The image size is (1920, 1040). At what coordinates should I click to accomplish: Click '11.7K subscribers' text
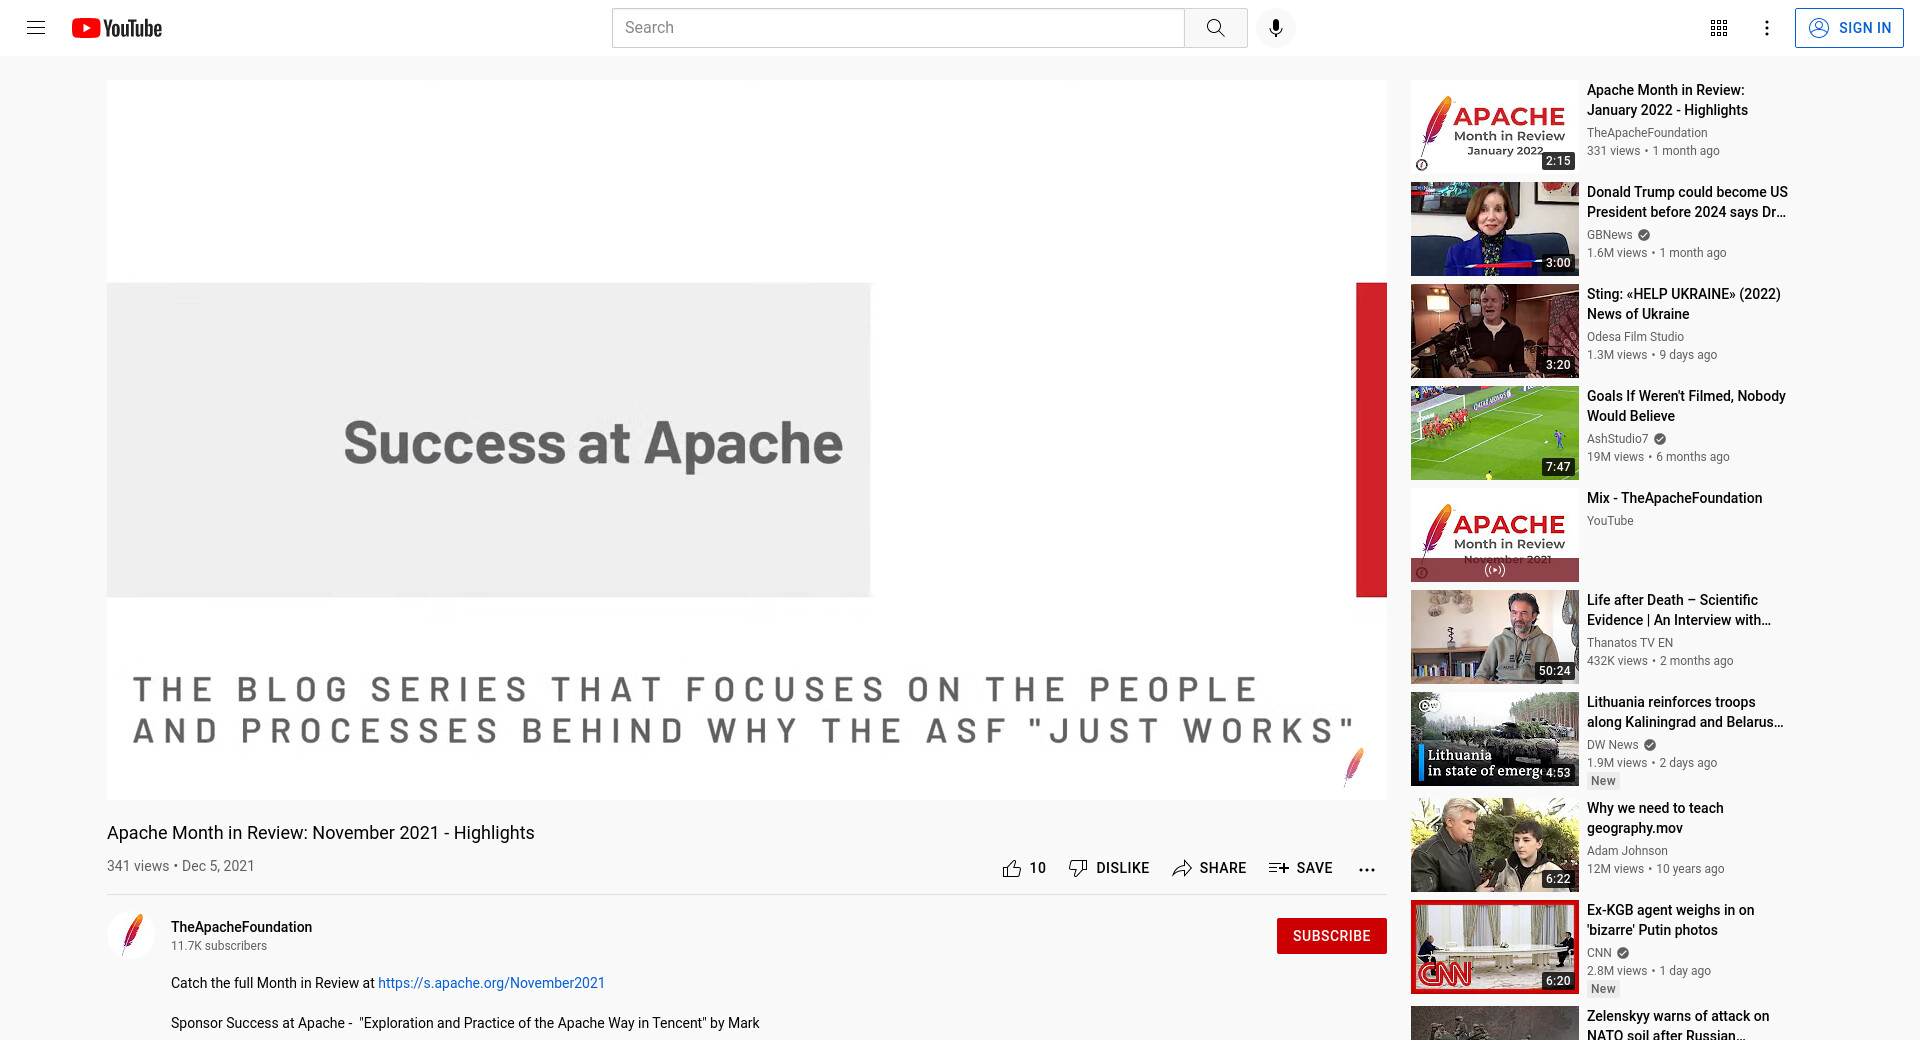coord(219,946)
